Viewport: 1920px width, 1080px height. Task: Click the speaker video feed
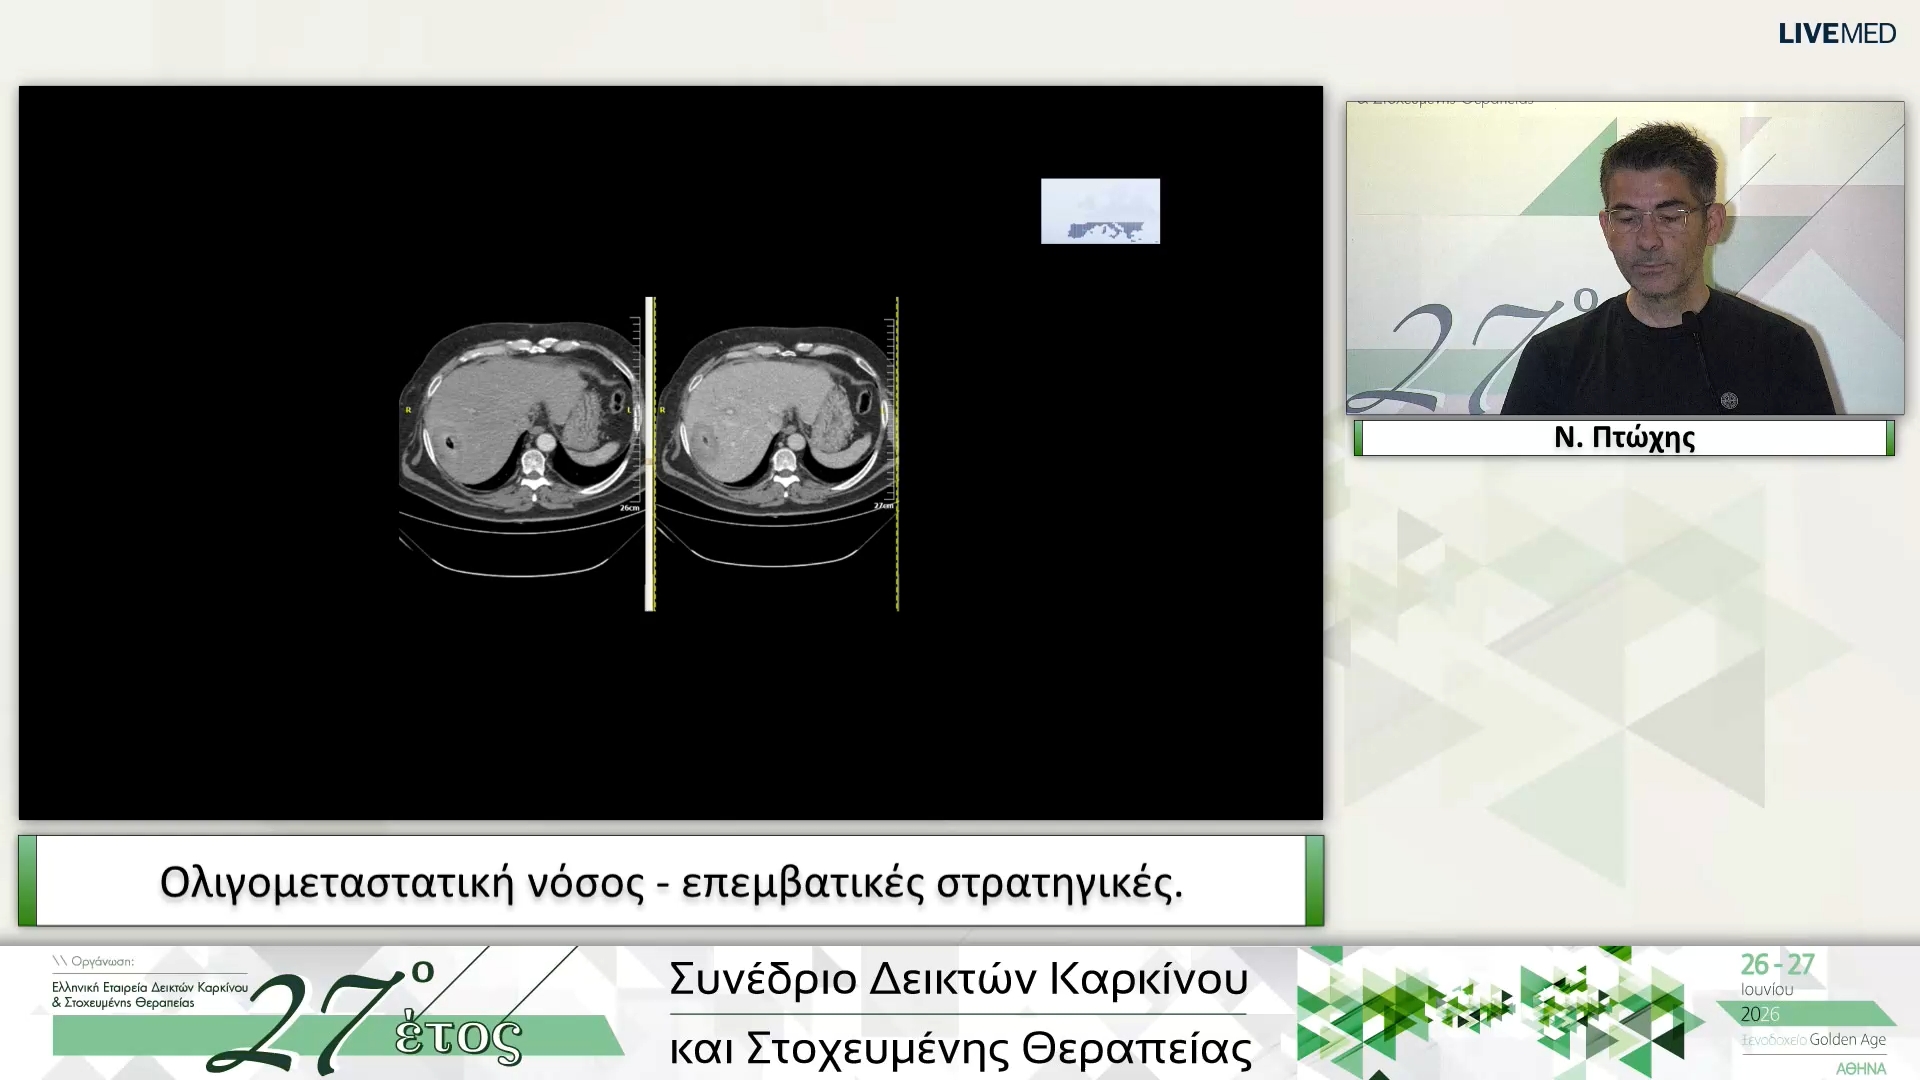pyautogui.click(x=1625, y=258)
